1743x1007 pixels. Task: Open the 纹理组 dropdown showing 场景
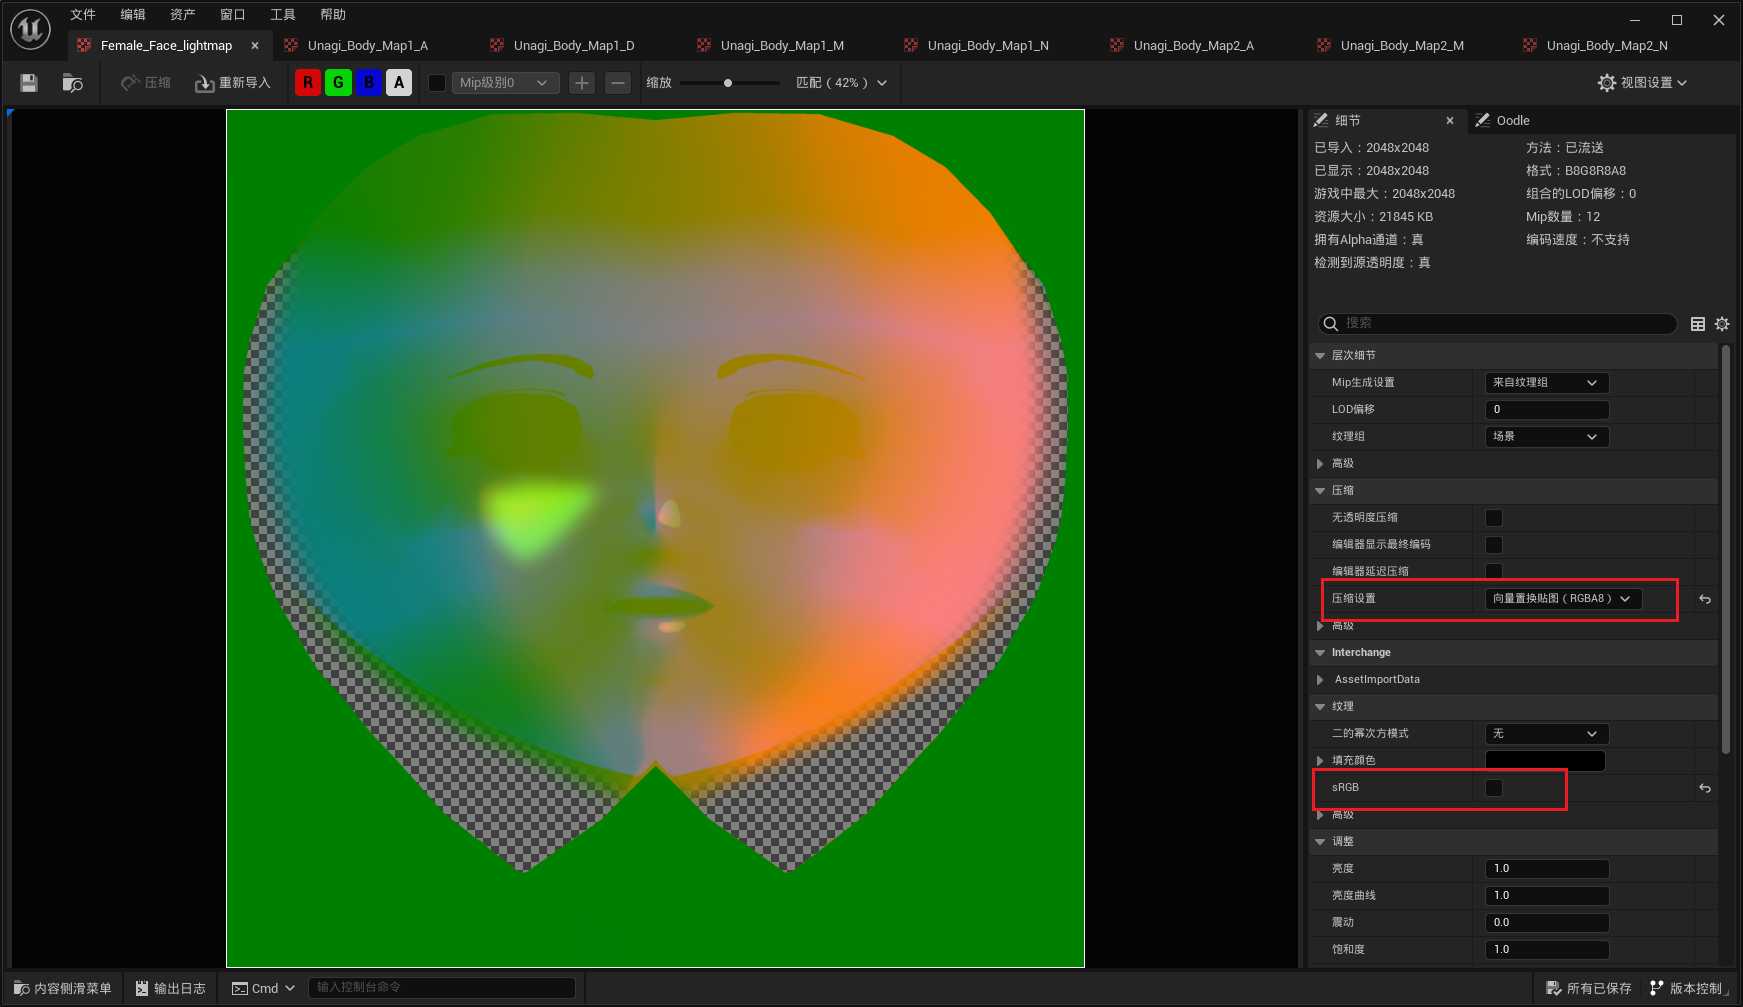click(1546, 437)
